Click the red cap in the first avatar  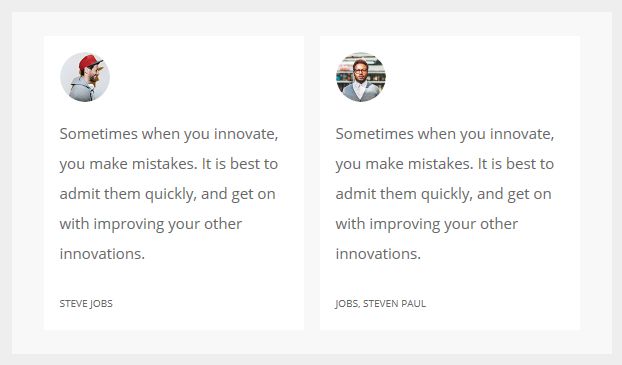click(90, 62)
